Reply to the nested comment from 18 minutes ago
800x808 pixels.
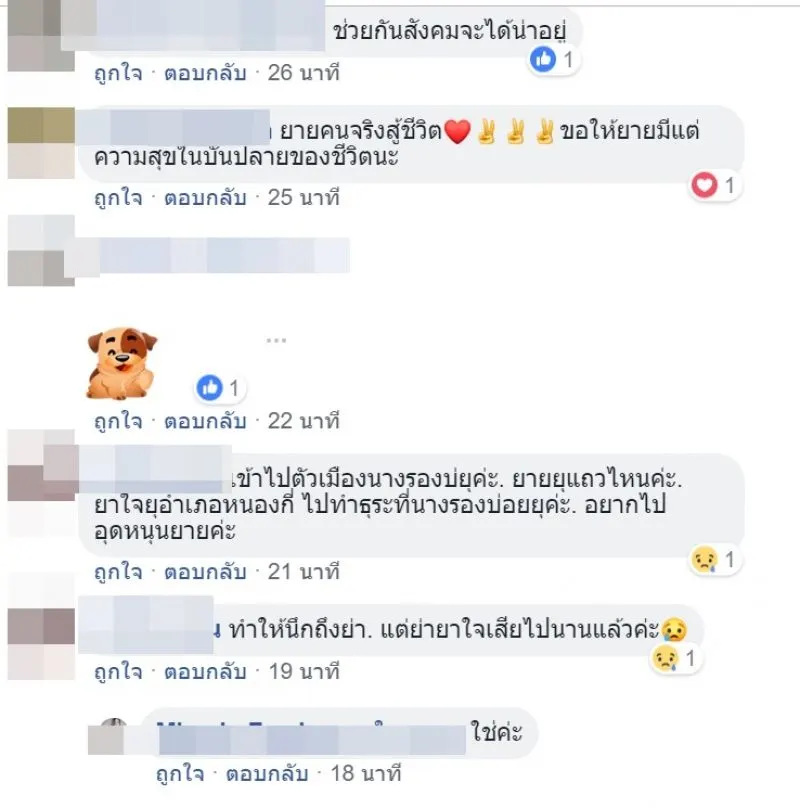click(x=267, y=773)
